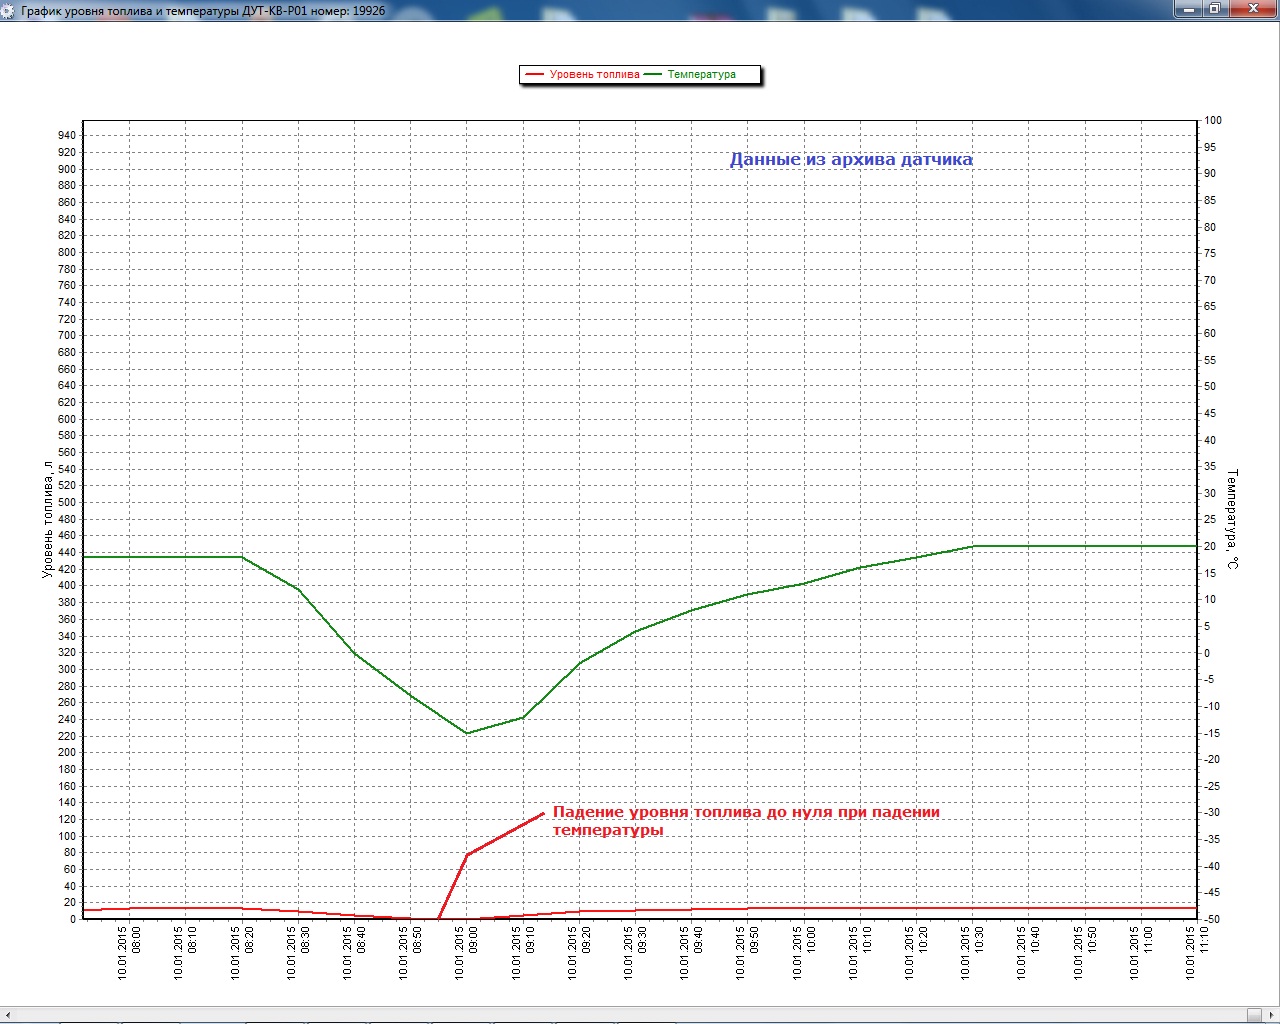Minimize the fuel level graph window
The image size is (1280, 1024).
tap(1186, 9)
